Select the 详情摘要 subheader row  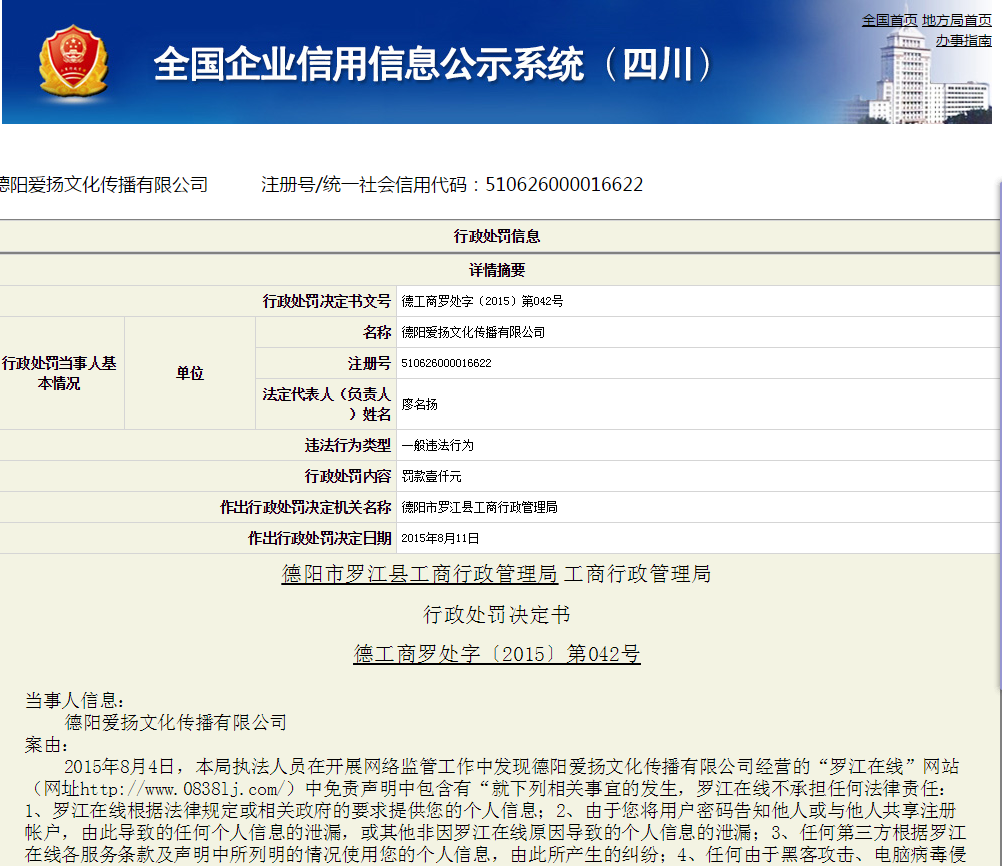click(x=497, y=270)
